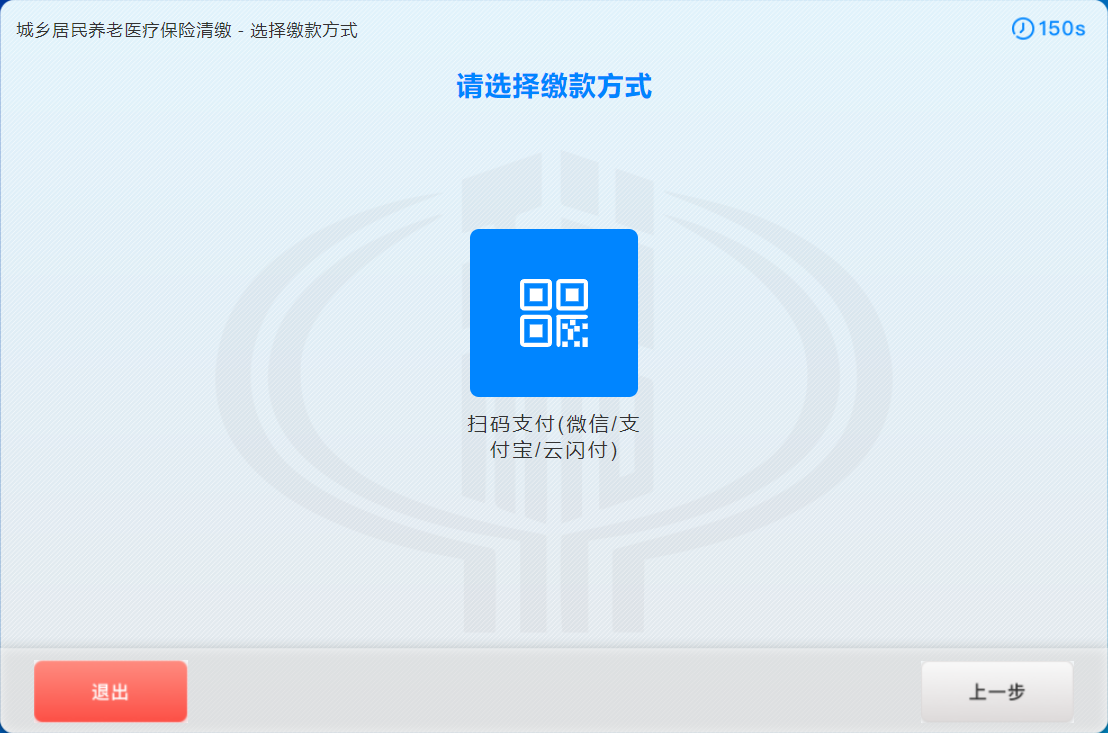Click the 扫码支付(微信/支付宝/云闪付) caption text
Viewport: 1108px width, 733px height.
554,436
